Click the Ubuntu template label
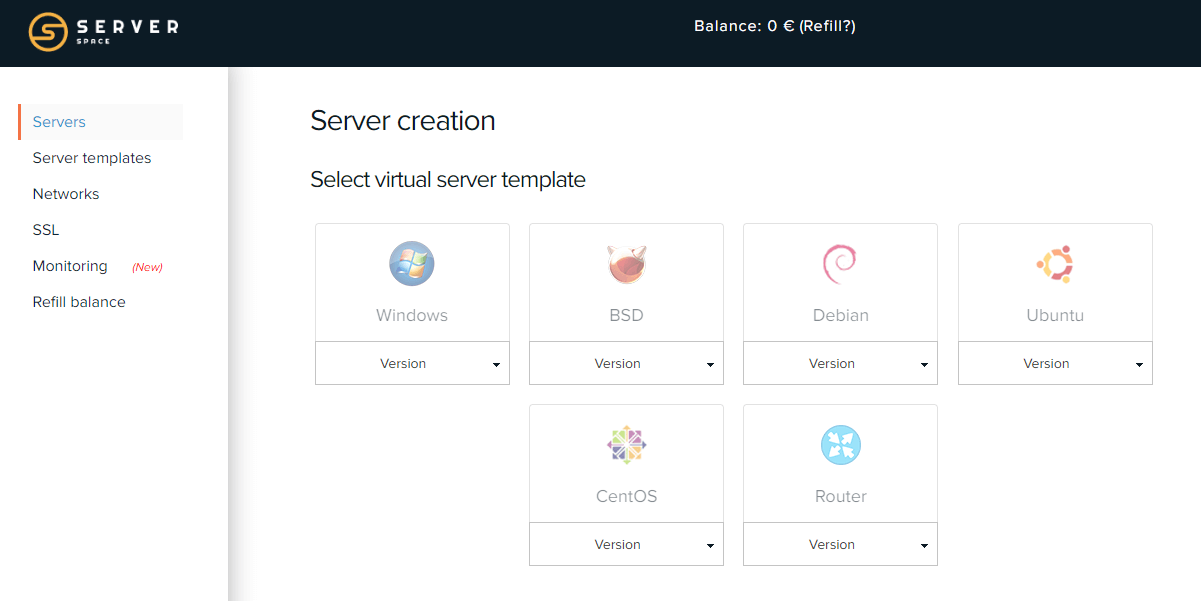Viewport: 1201px width, 601px height. coord(1055,315)
